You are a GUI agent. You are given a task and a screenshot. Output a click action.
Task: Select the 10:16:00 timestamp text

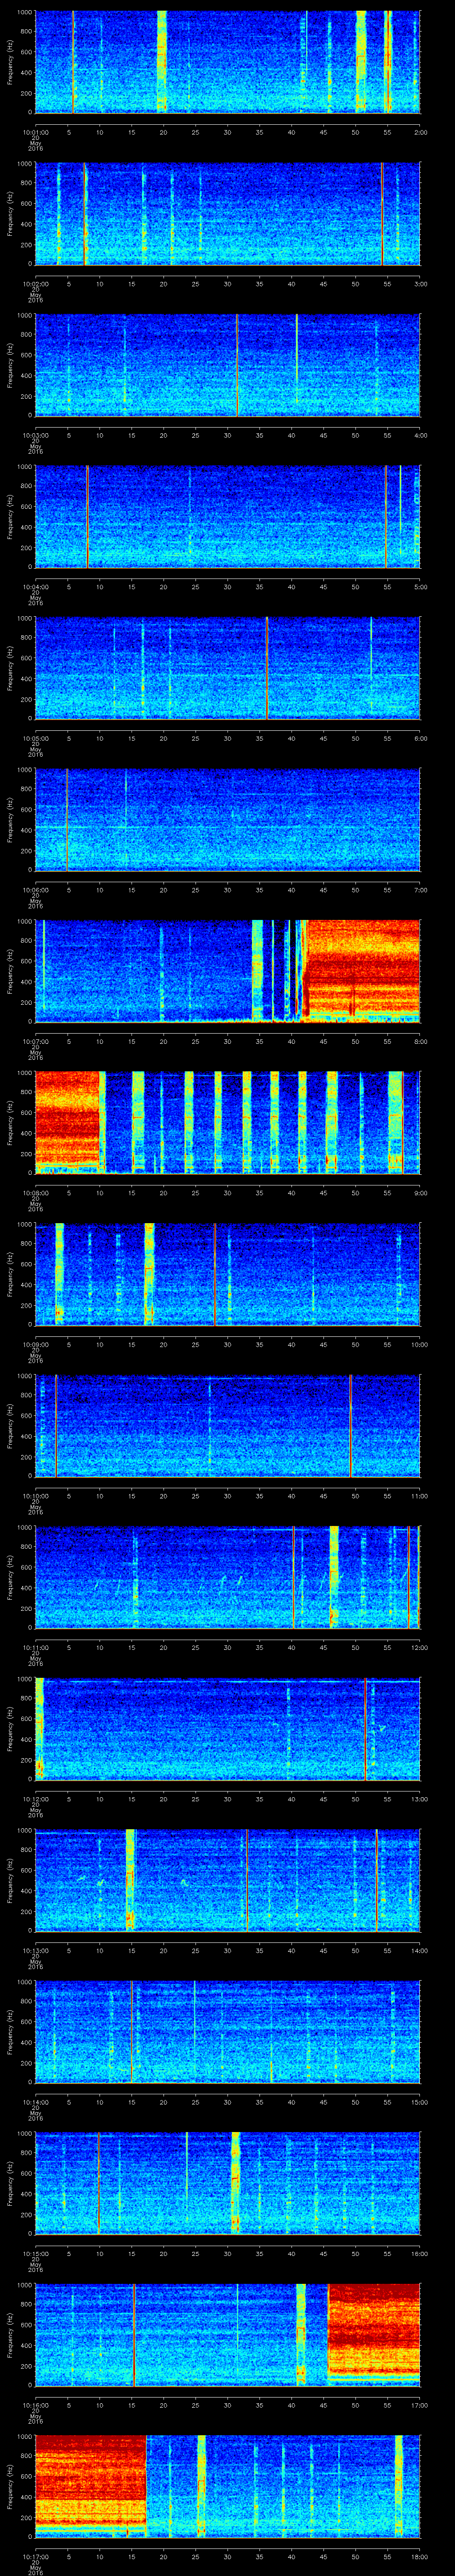(35, 2405)
